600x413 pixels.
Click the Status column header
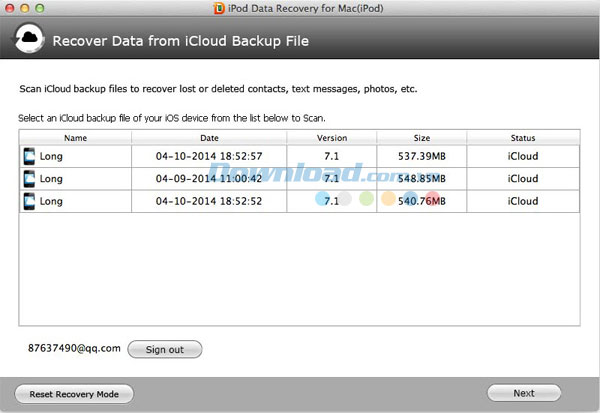(523, 138)
